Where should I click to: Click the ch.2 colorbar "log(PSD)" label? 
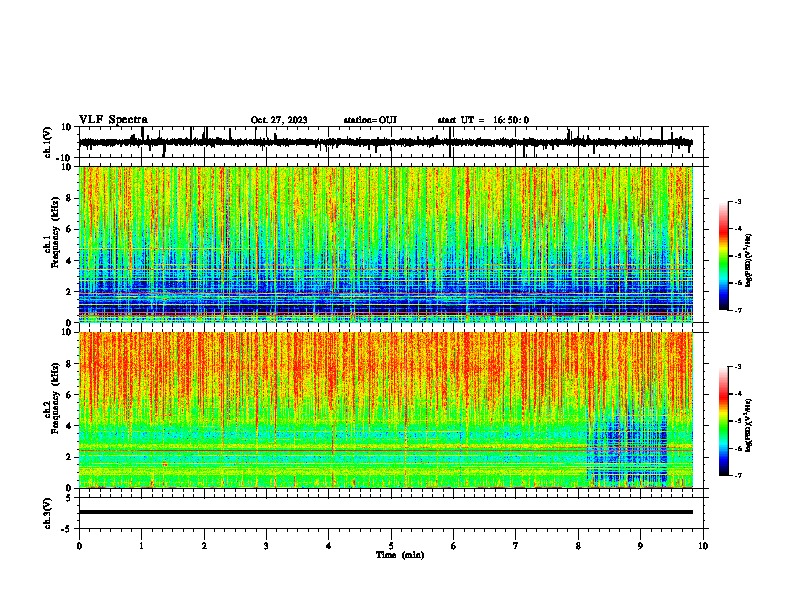coord(748,425)
